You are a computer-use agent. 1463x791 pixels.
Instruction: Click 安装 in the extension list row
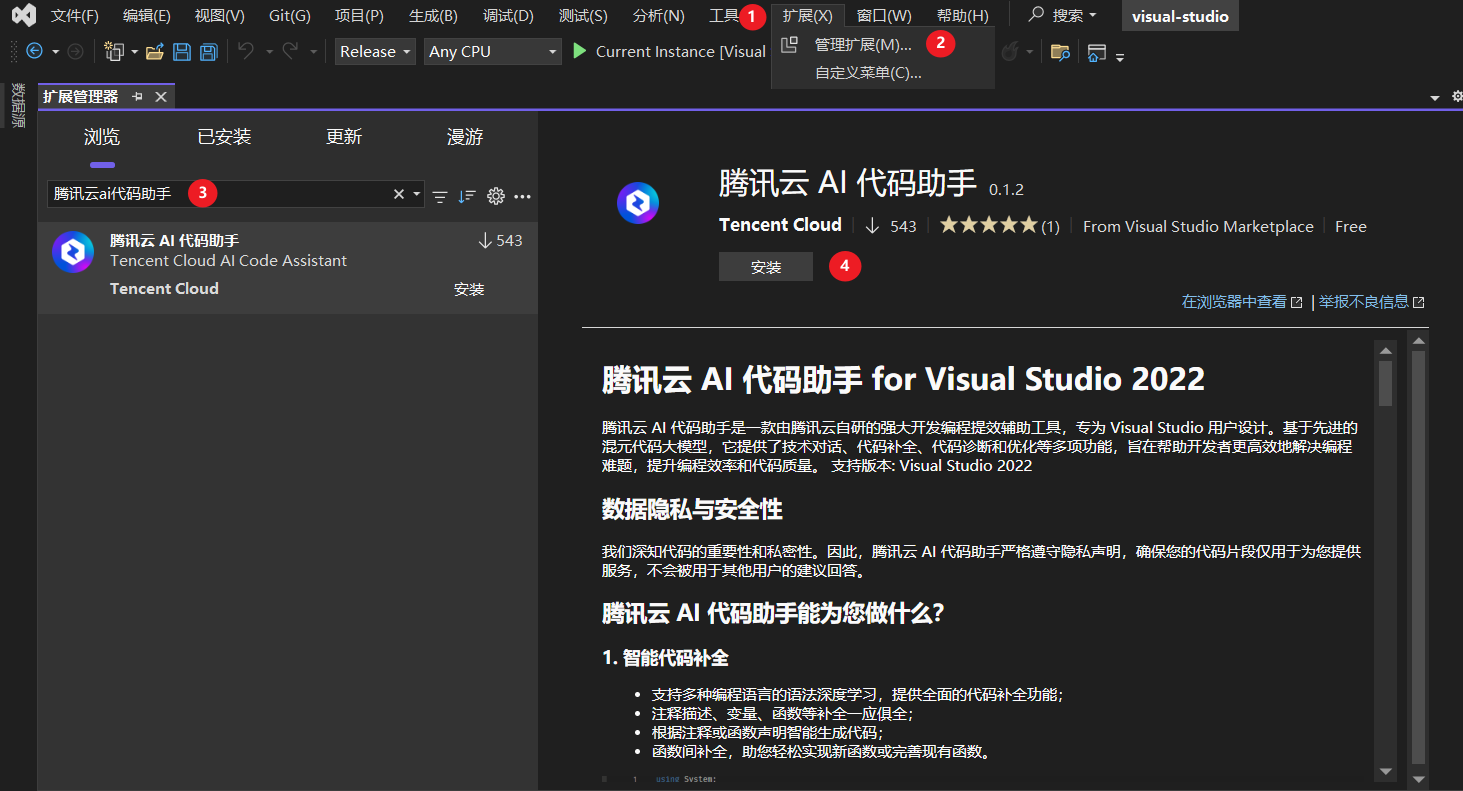[469, 289]
